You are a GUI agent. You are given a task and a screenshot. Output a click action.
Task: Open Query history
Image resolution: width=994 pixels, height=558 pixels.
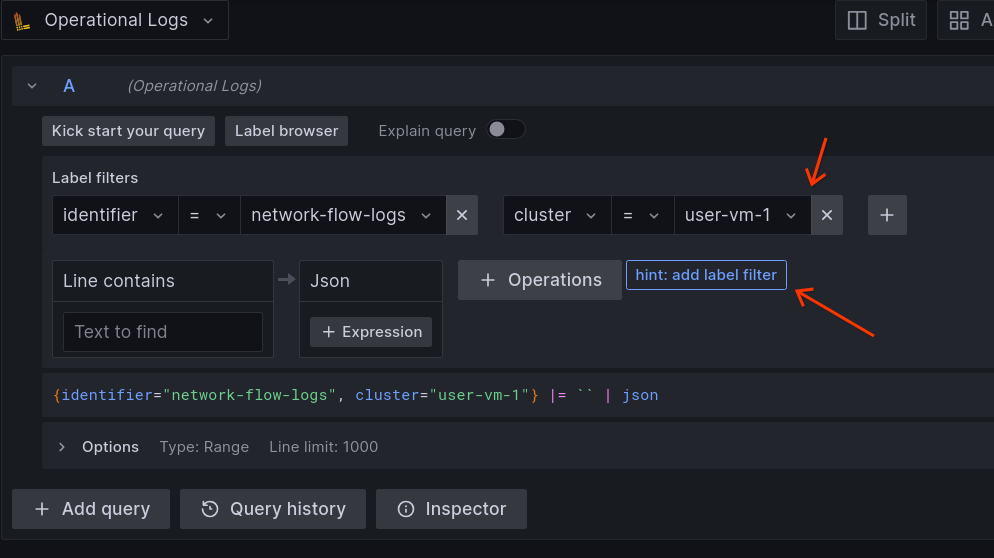(273, 509)
